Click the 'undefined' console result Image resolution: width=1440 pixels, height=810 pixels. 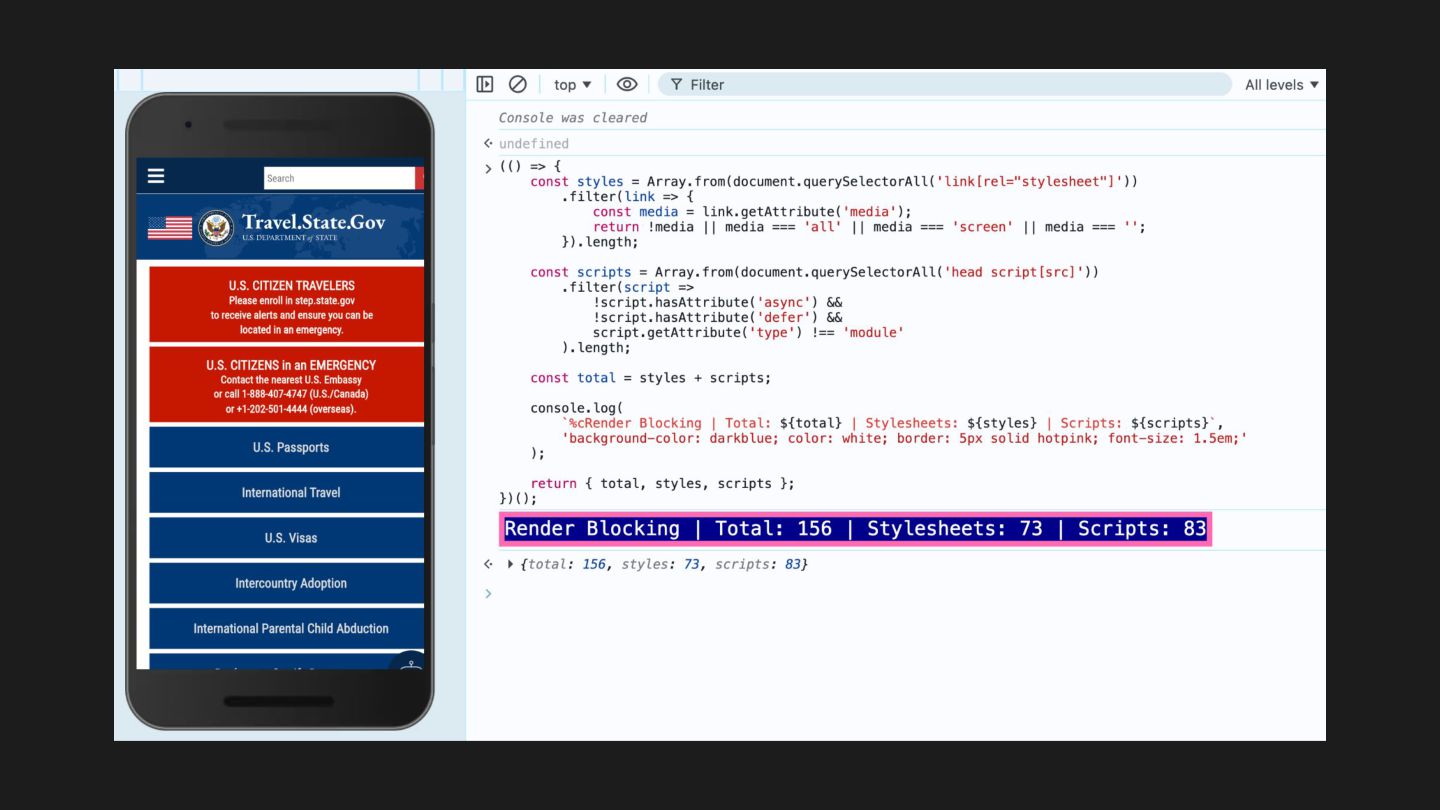click(534, 143)
